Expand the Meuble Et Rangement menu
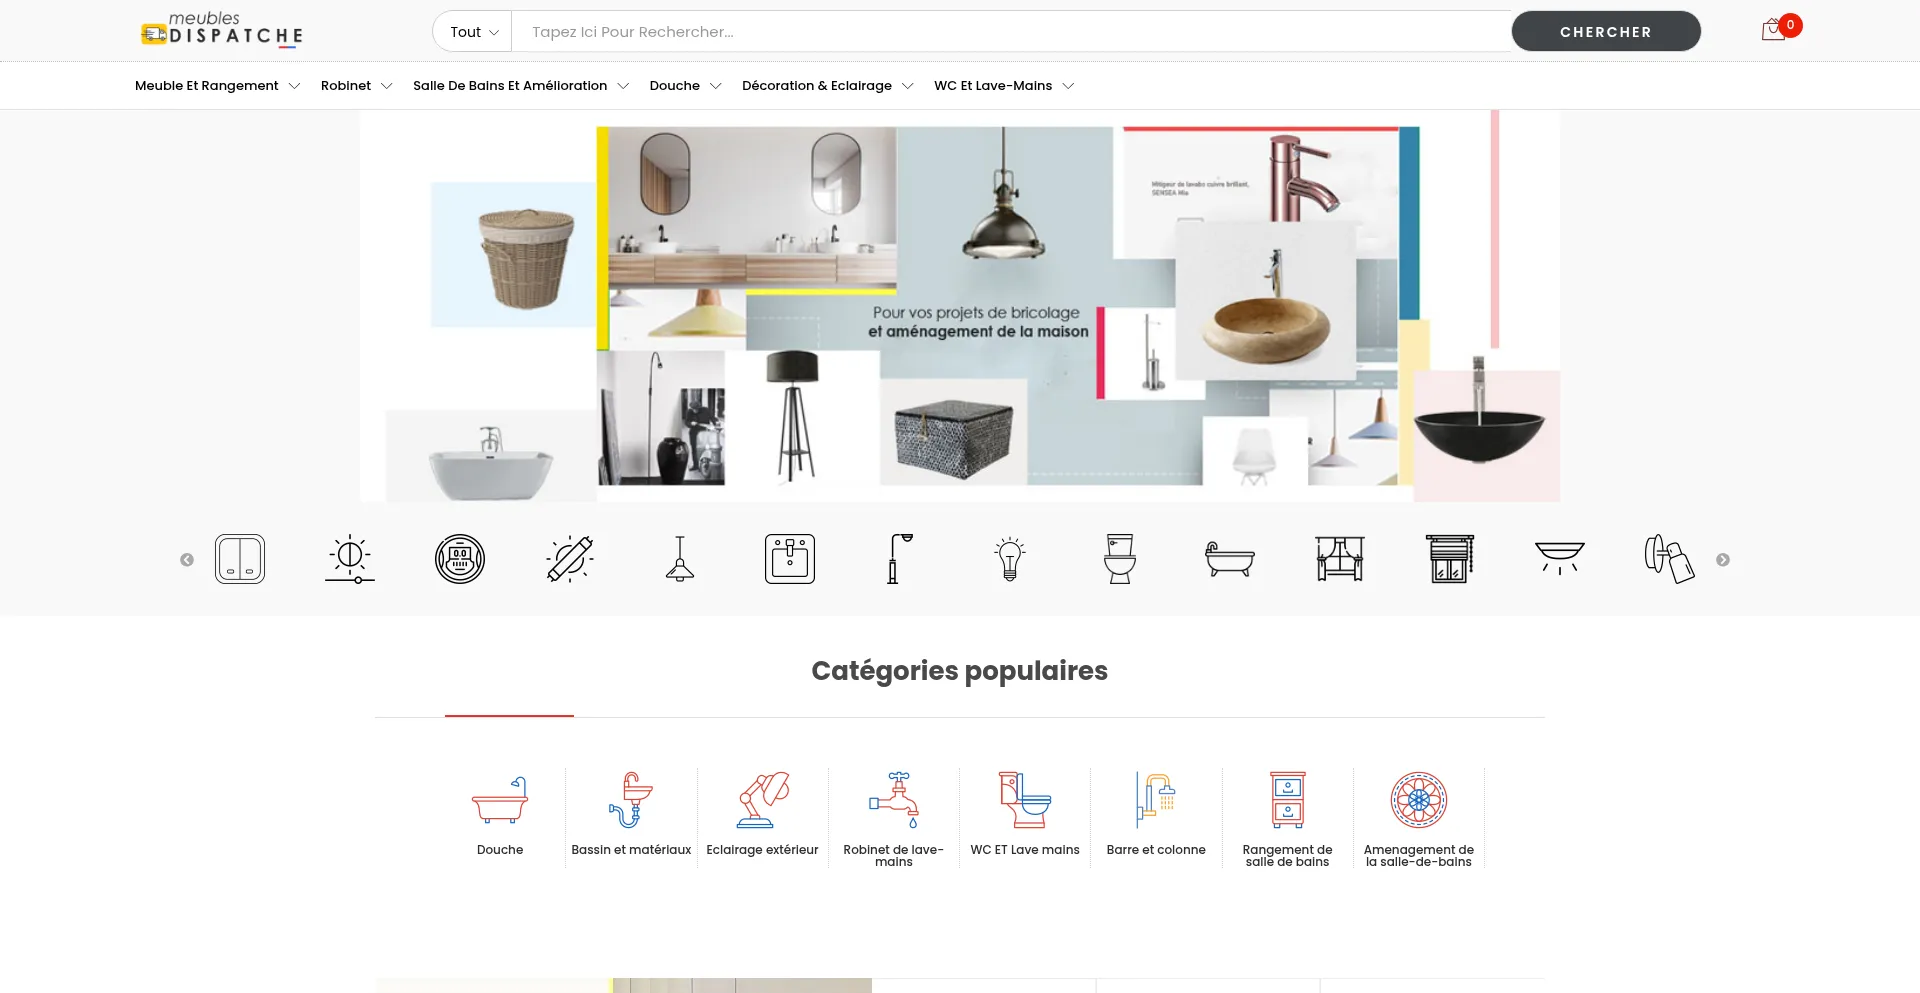 (217, 86)
